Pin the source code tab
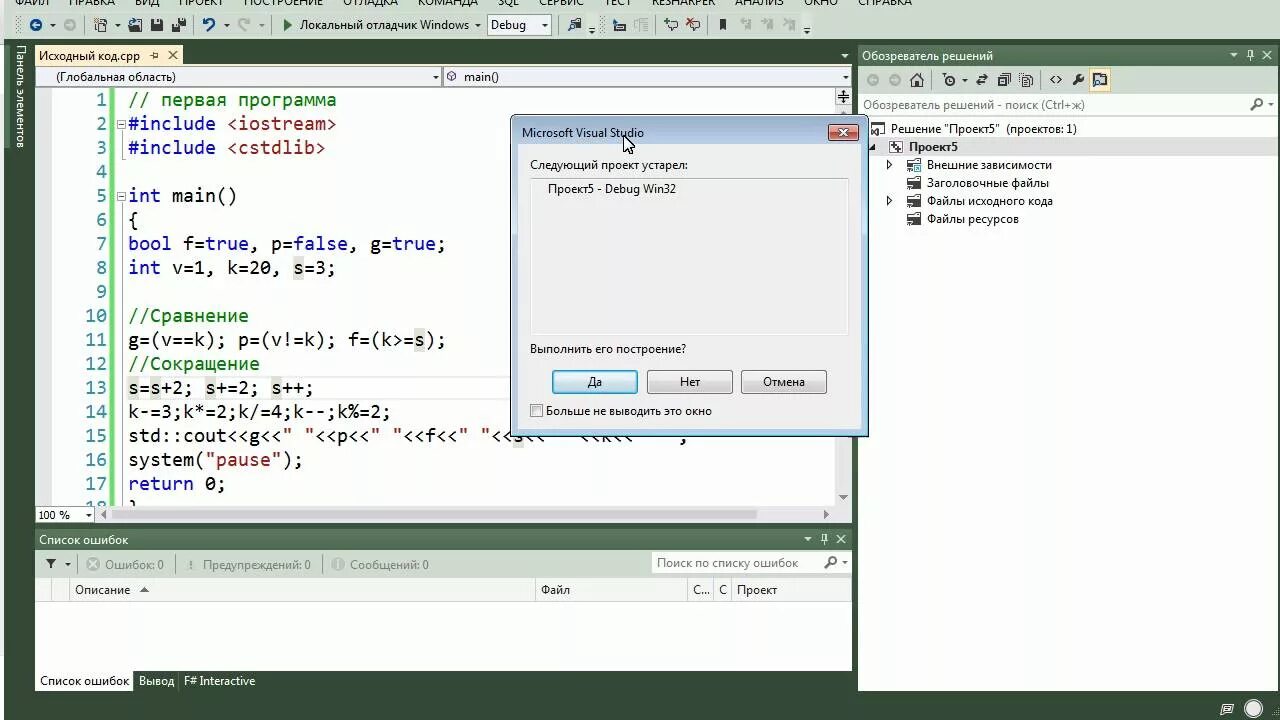Image resolution: width=1280 pixels, height=720 pixels. click(x=155, y=56)
